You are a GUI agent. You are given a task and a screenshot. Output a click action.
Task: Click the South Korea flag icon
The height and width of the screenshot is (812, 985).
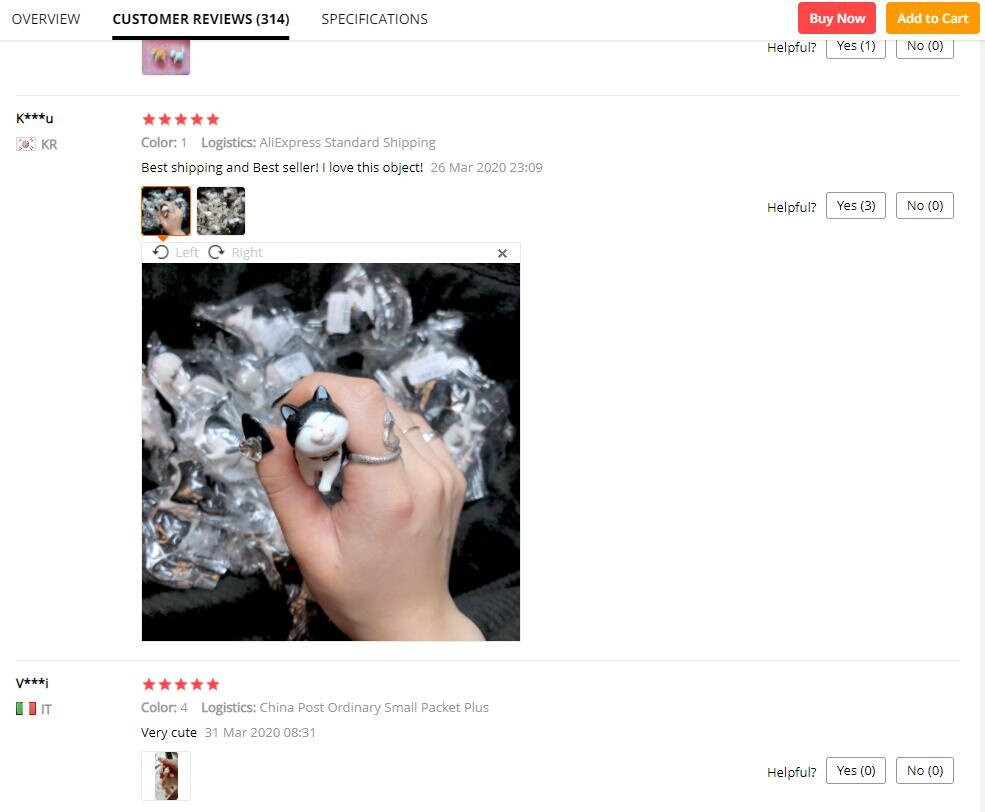click(26, 144)
